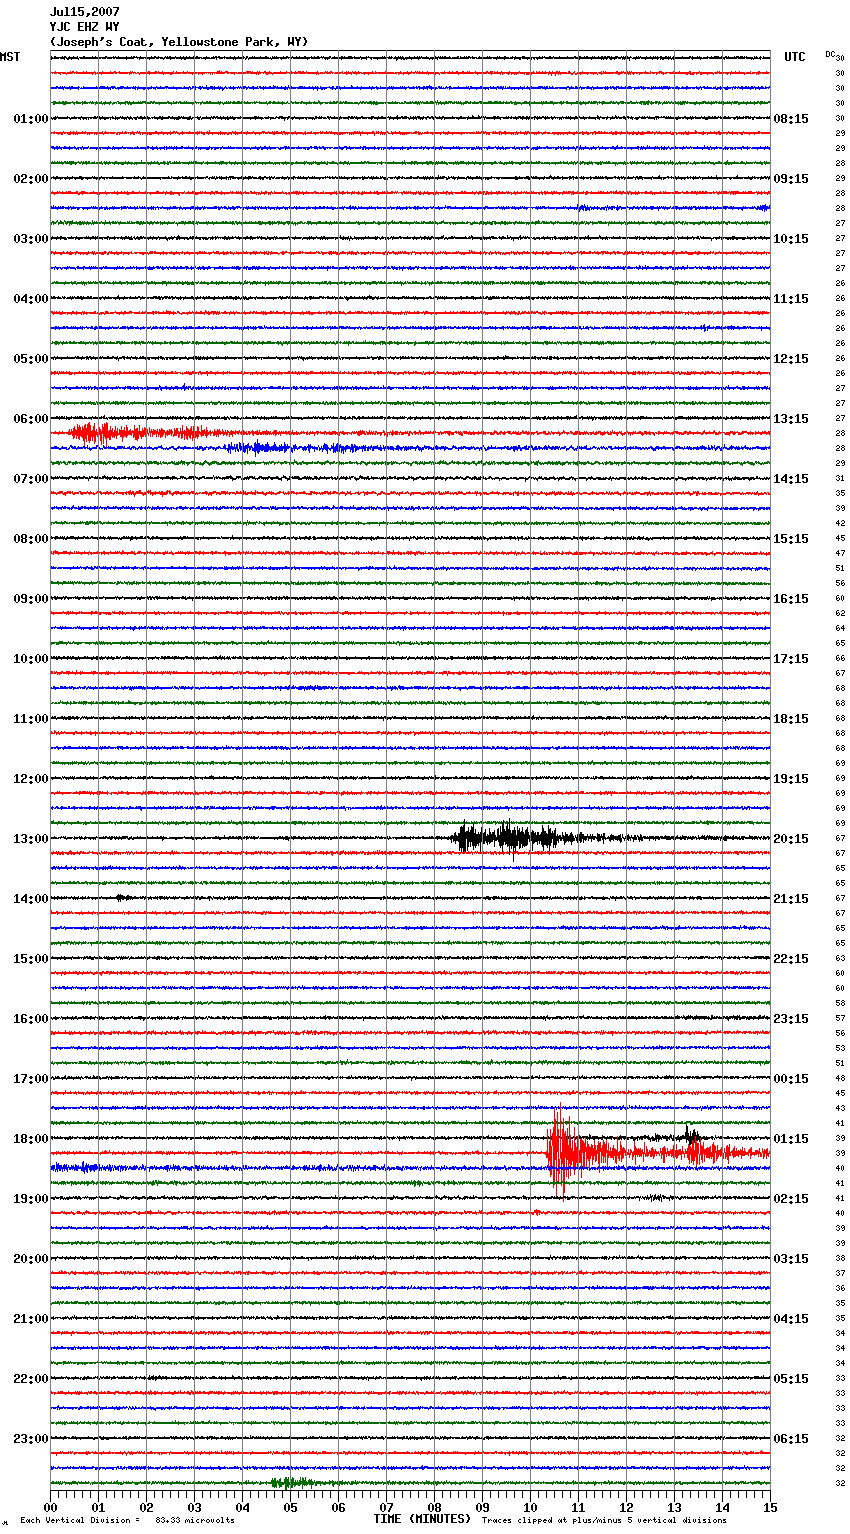
Task: Click the 21:15 UTC time label
Action: [791, 899]
